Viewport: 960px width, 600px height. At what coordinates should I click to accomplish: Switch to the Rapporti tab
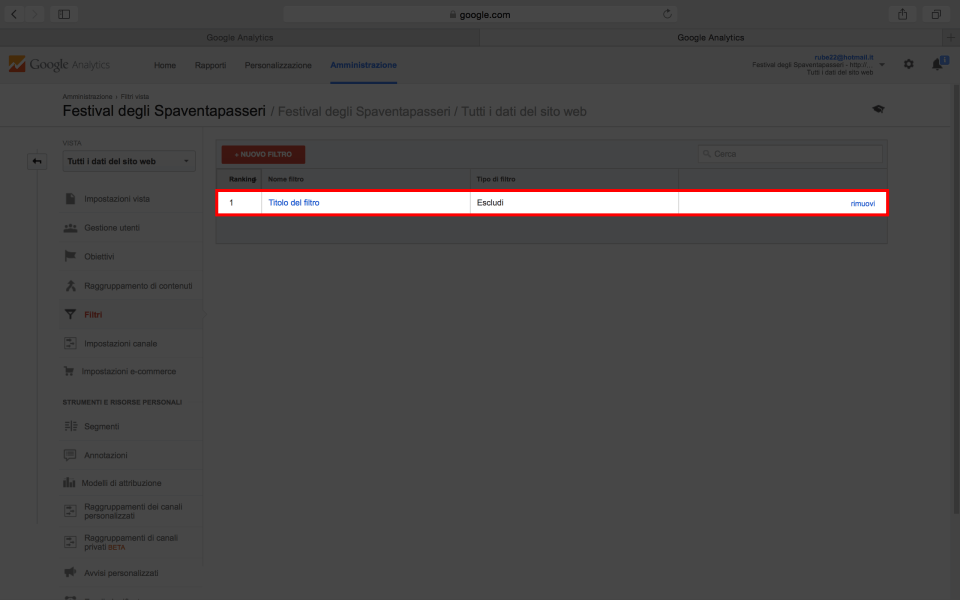(210, 64)
